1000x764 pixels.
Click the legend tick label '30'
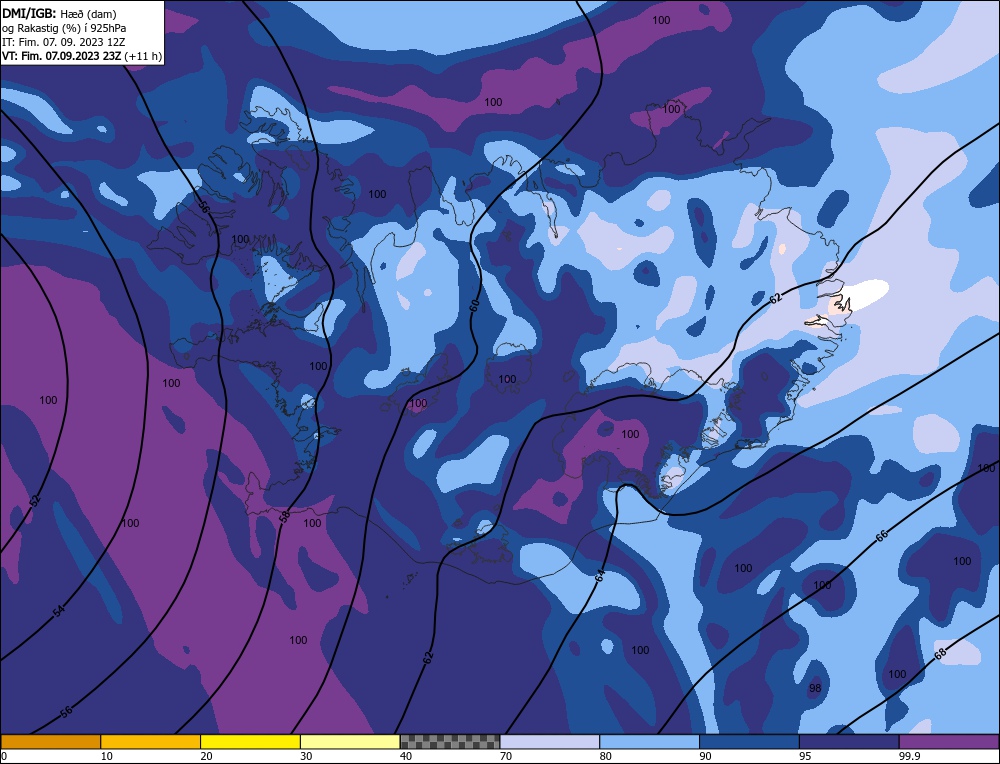(306, 756)
